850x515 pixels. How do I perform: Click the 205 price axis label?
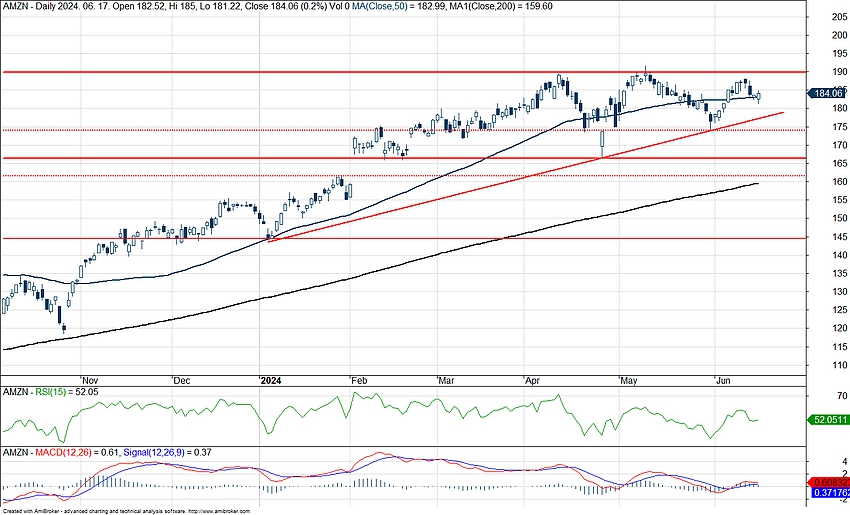pyautogui.click(x=840, y=17)
